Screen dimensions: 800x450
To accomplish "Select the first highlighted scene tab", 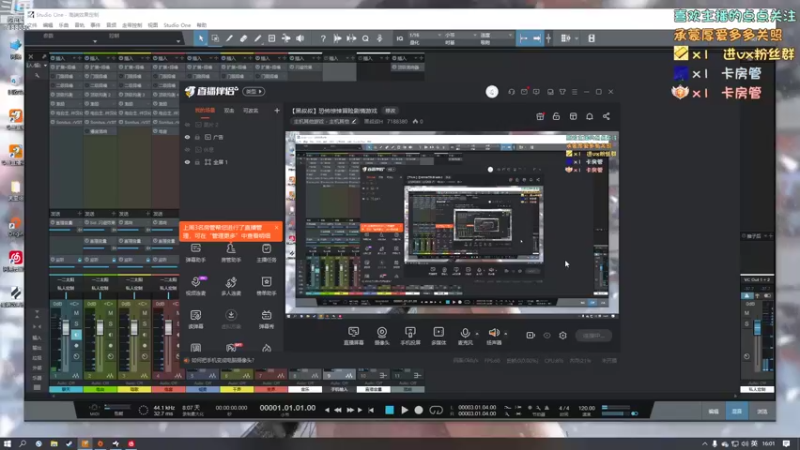I will (205, 111).
